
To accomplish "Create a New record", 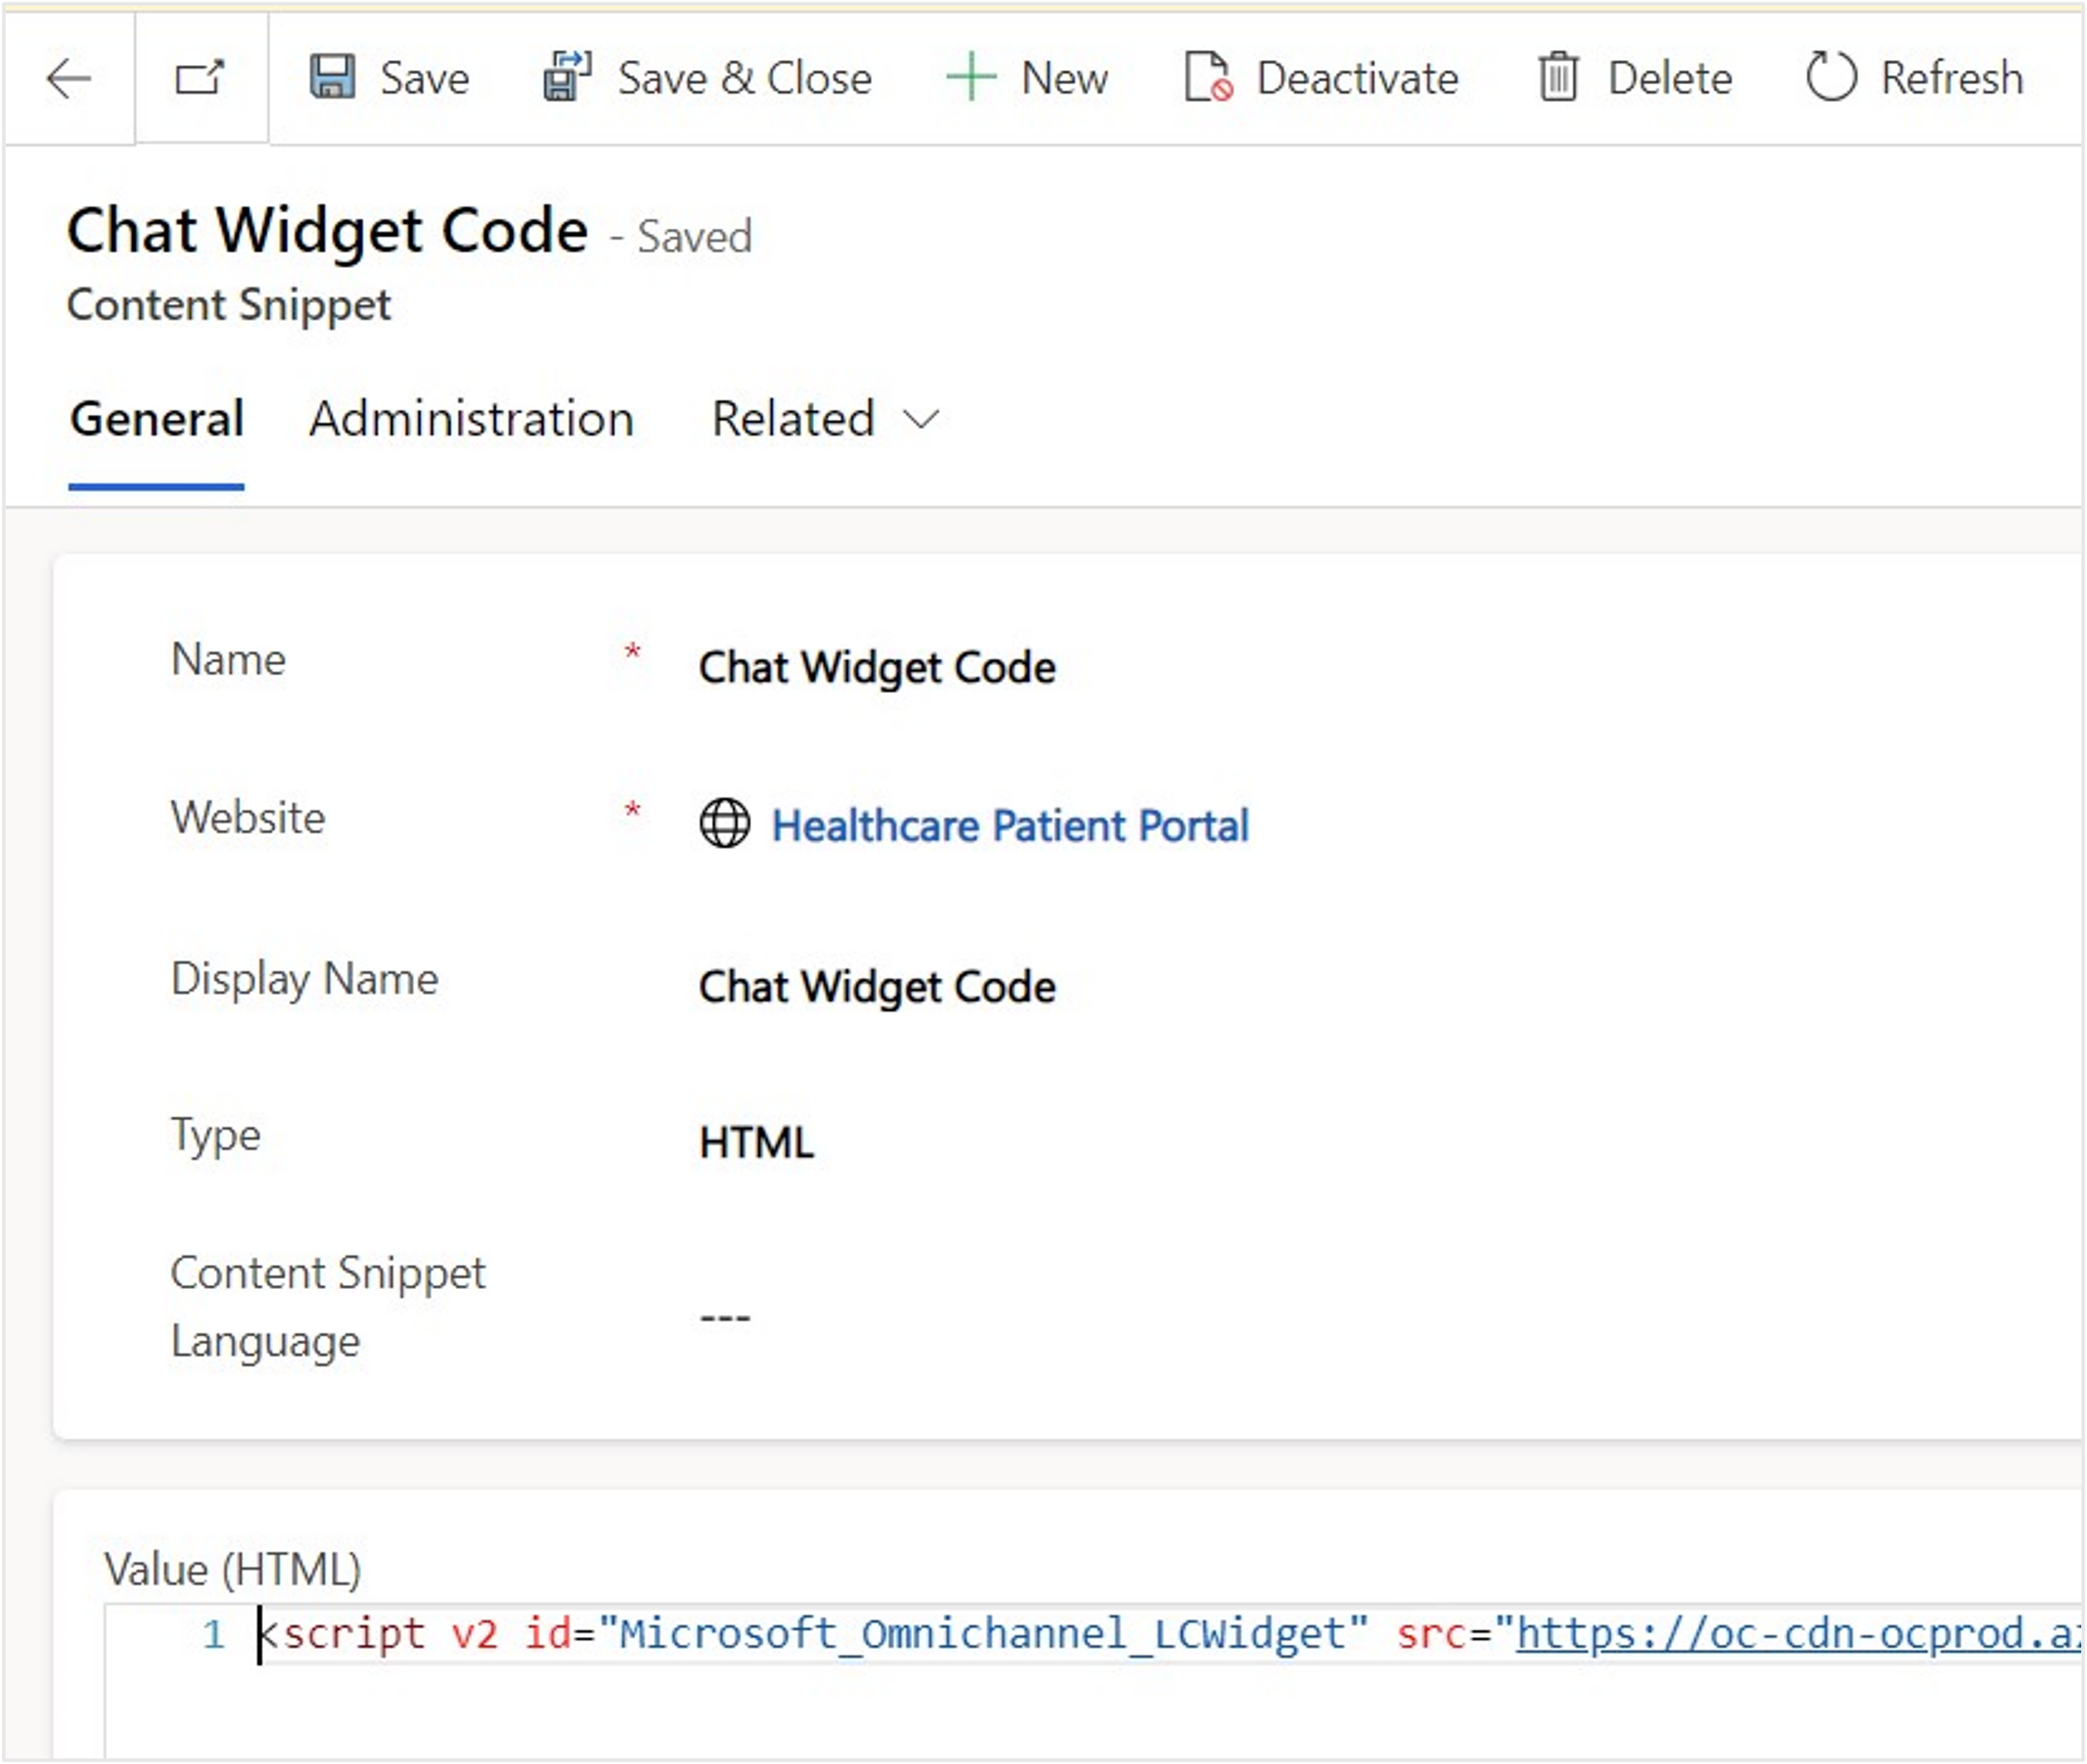I will 1027,78.
